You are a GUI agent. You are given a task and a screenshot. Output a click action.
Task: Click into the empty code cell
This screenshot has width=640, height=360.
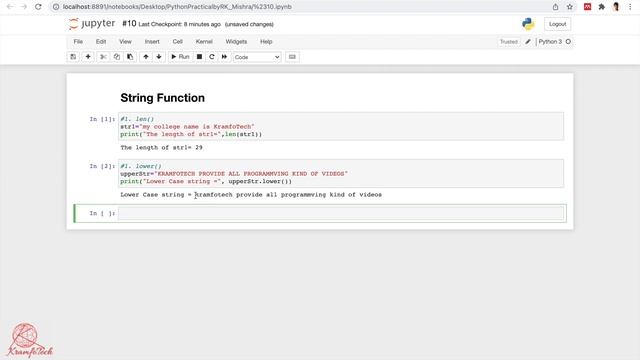341,213
